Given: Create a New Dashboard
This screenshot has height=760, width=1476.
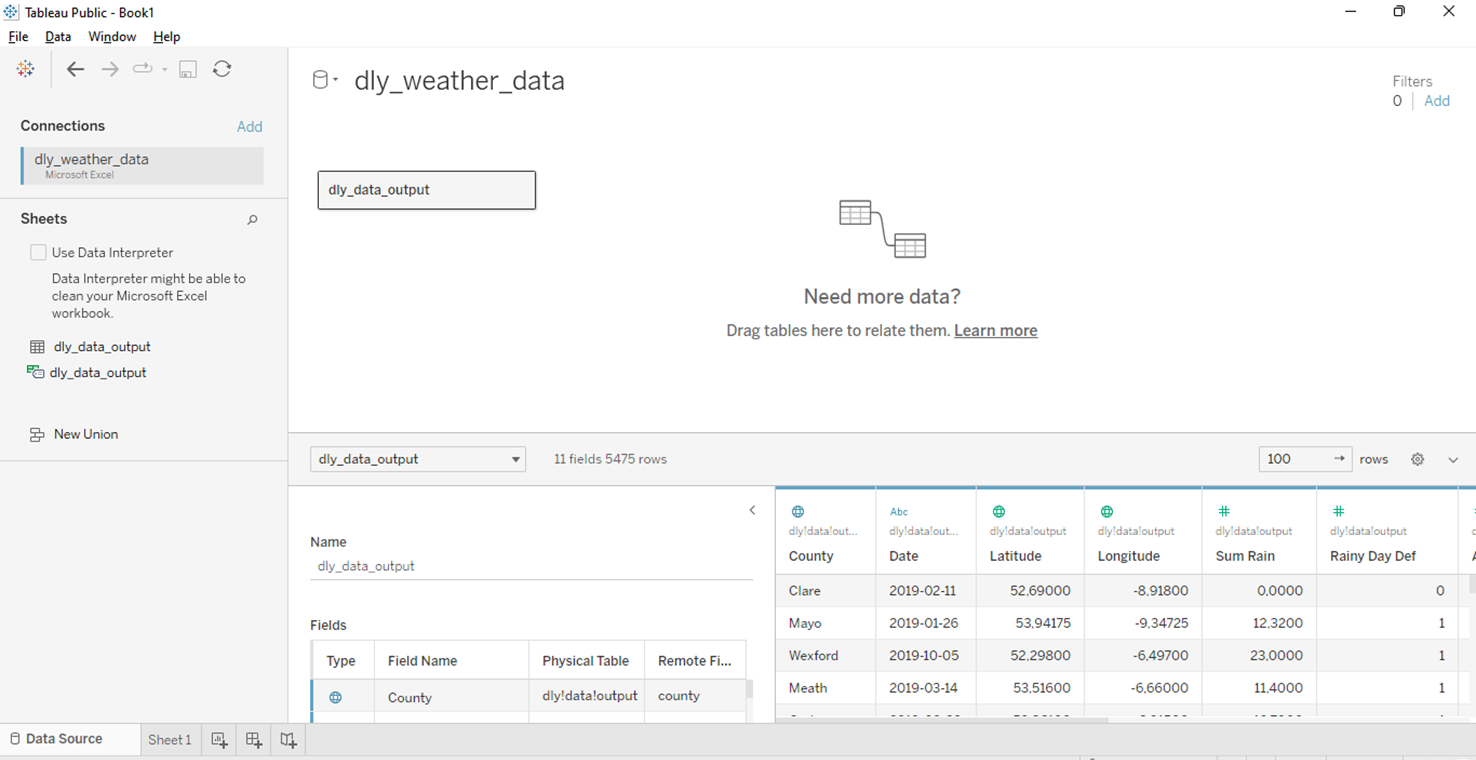Looking at the screenshot, I should [253, 739].
